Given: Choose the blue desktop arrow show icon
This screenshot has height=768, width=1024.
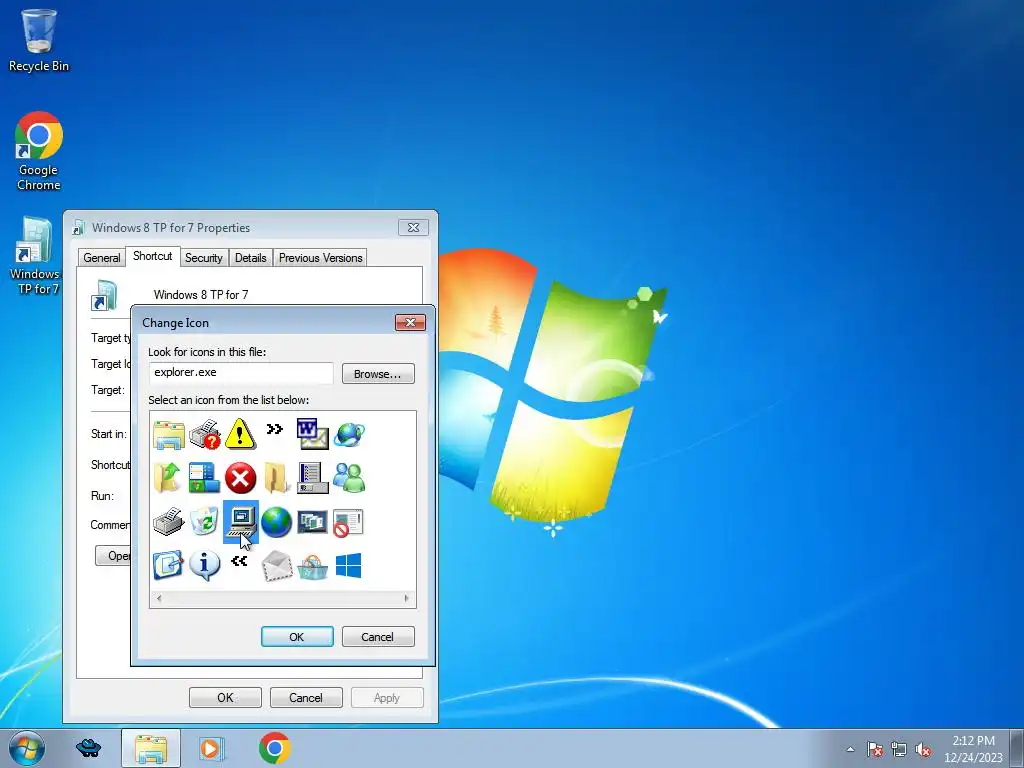Looking at the screenshot, I should pos(168,566).
